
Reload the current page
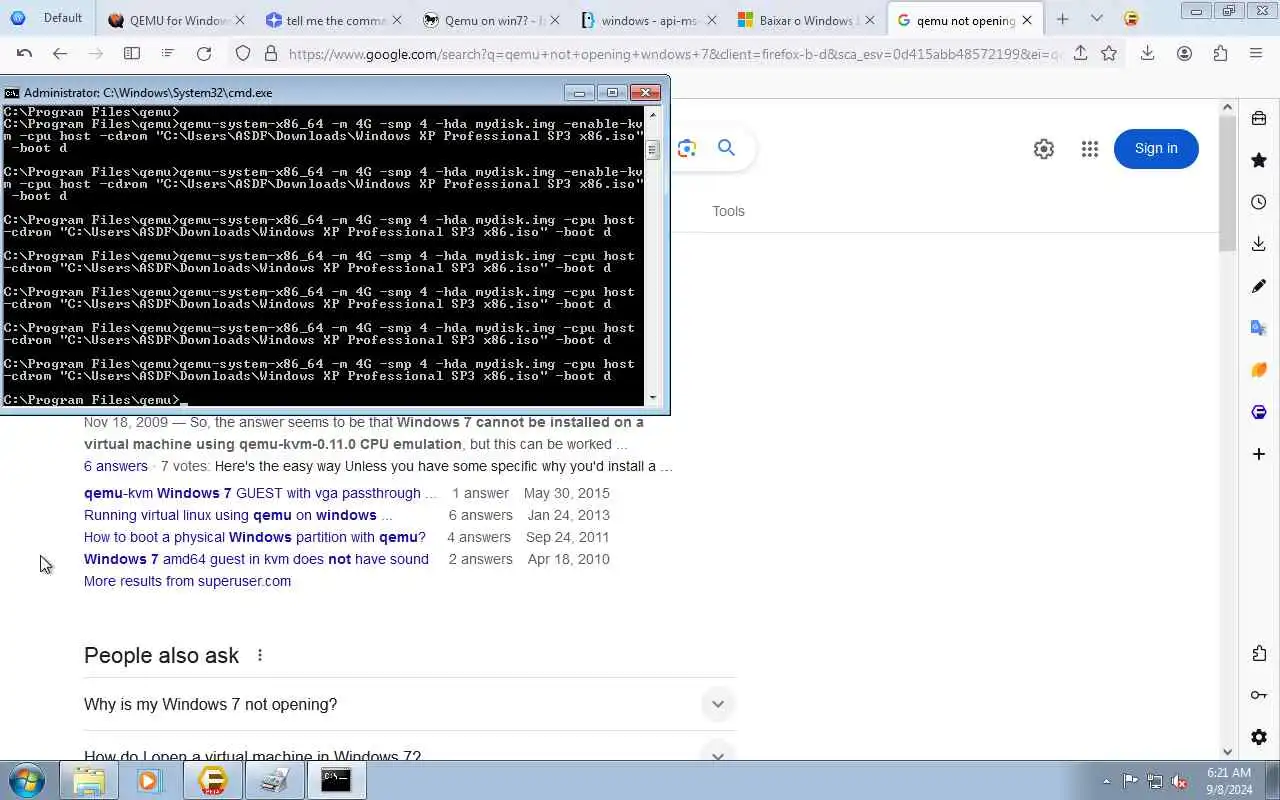pyautogui.click(x=204, y=54)
